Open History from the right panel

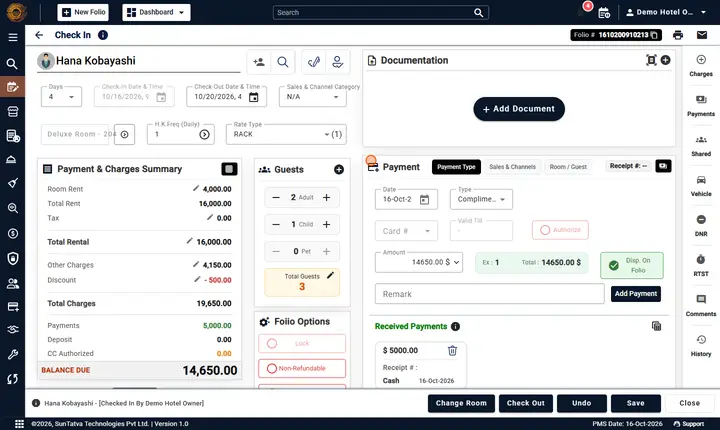point(701,345)
